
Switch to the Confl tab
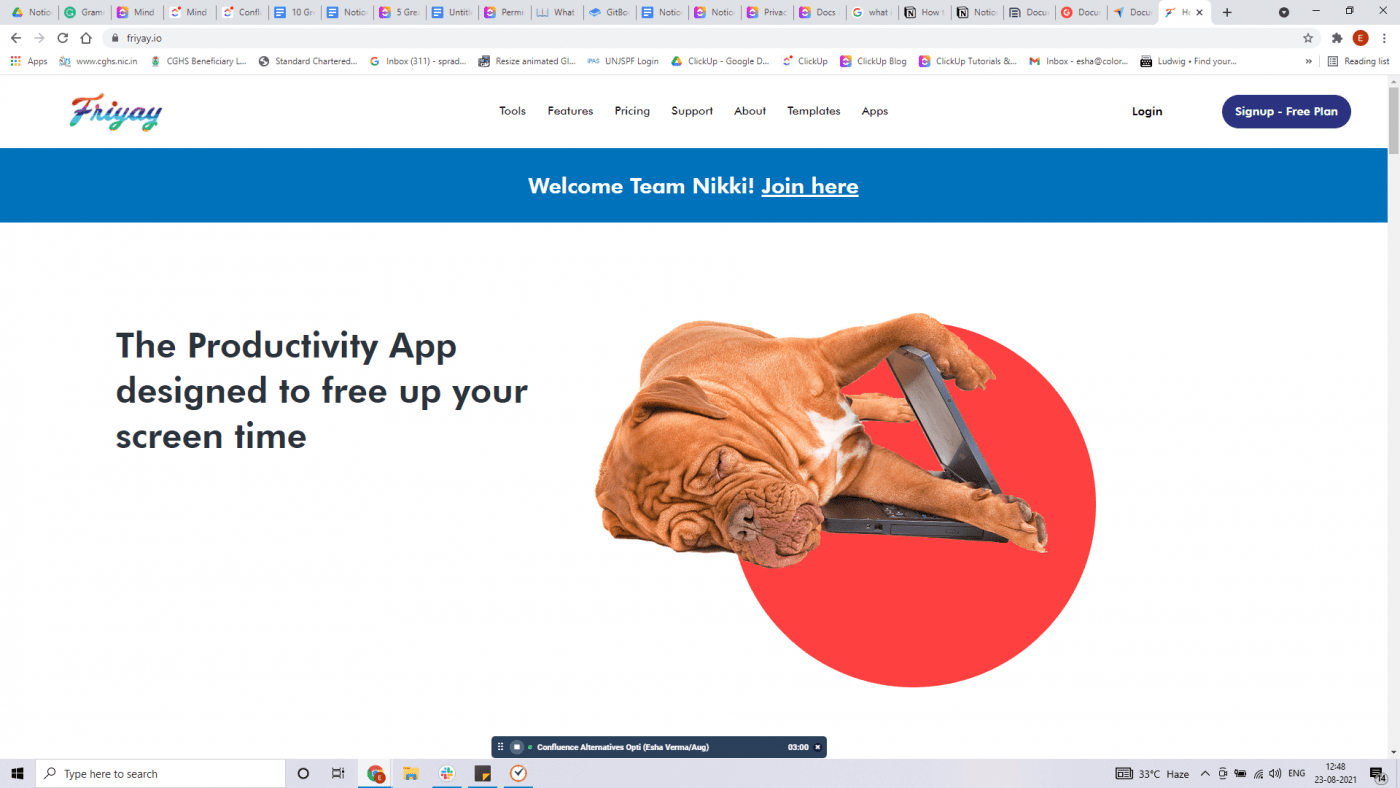point(242,13)
